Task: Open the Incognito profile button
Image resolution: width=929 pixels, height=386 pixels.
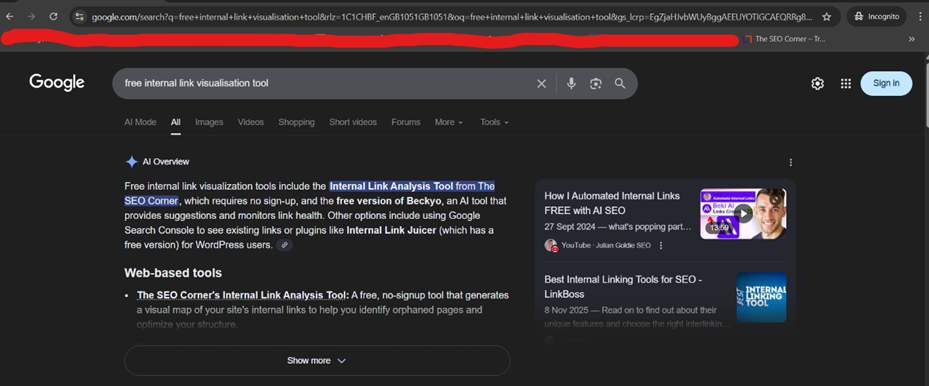Action: pyautogui.click(x=877, y=17)
